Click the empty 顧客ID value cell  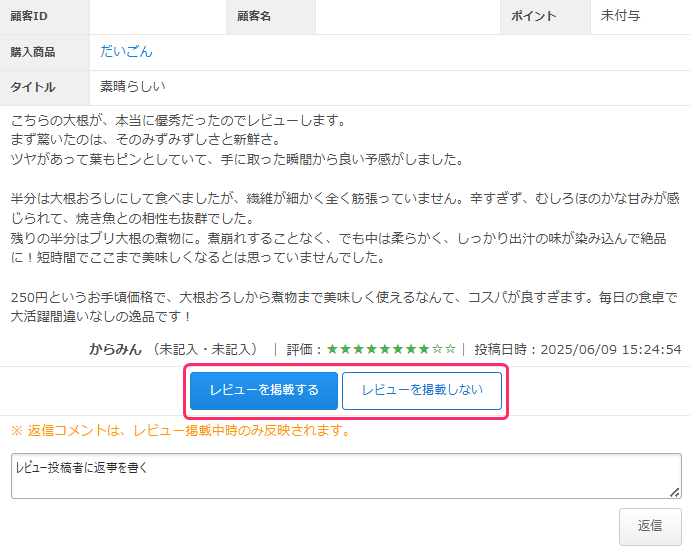[x=157, y=17]
